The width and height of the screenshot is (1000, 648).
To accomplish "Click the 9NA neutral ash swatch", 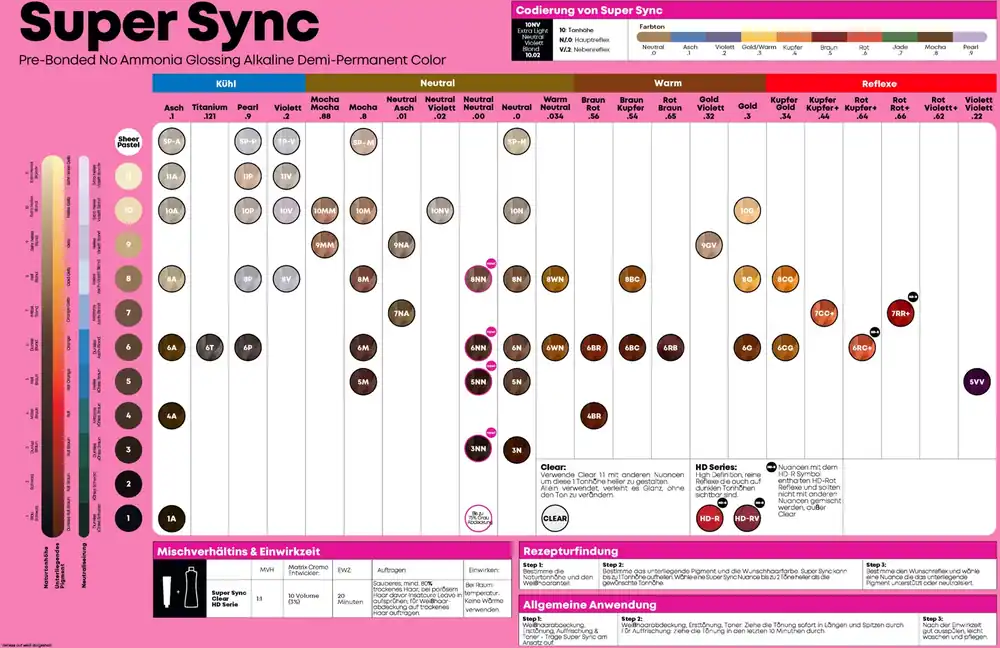I will point(401,244).
